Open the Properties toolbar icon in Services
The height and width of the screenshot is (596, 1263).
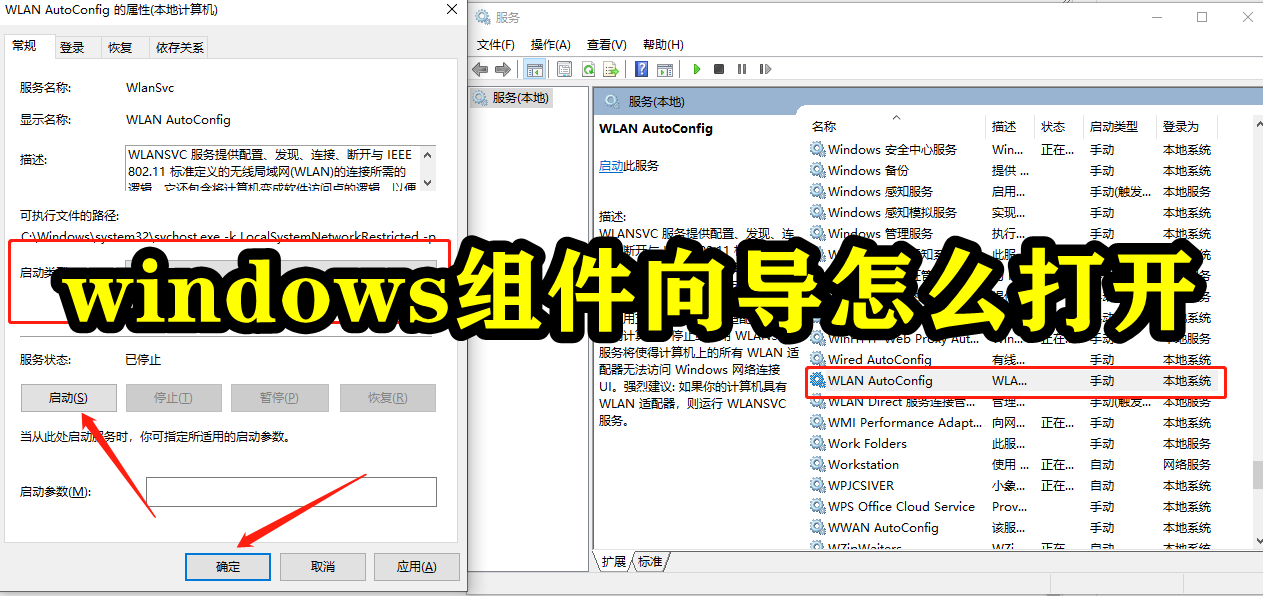(x=564, y=69)
